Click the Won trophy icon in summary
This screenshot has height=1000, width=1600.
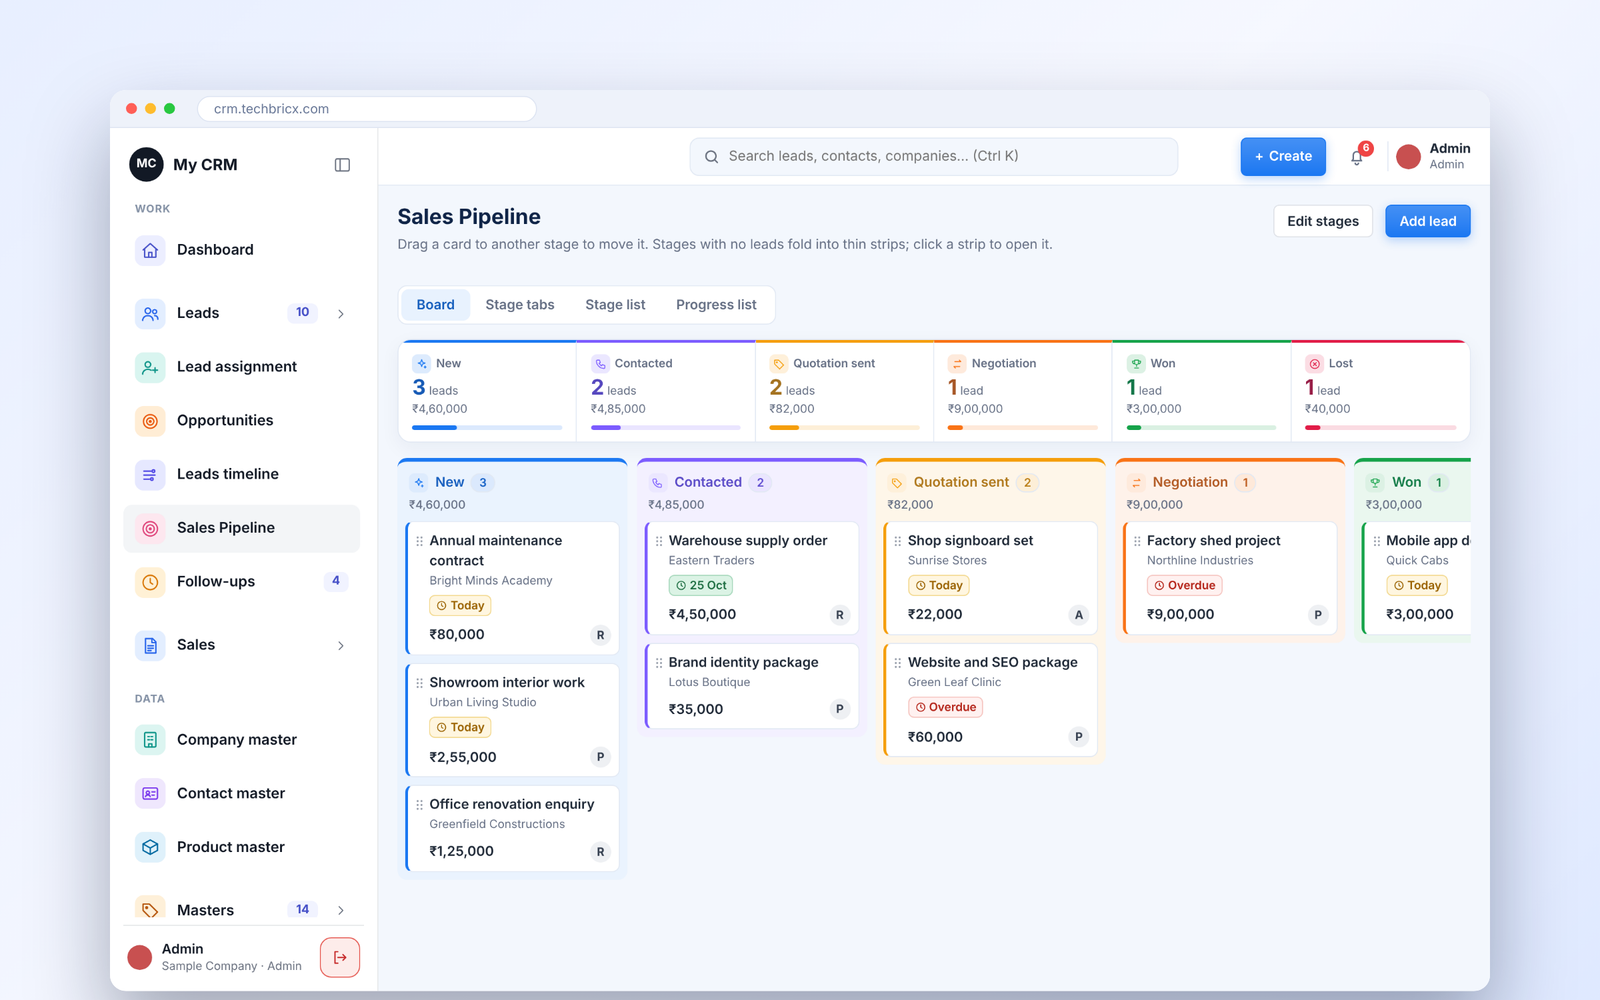point(1136,364)
